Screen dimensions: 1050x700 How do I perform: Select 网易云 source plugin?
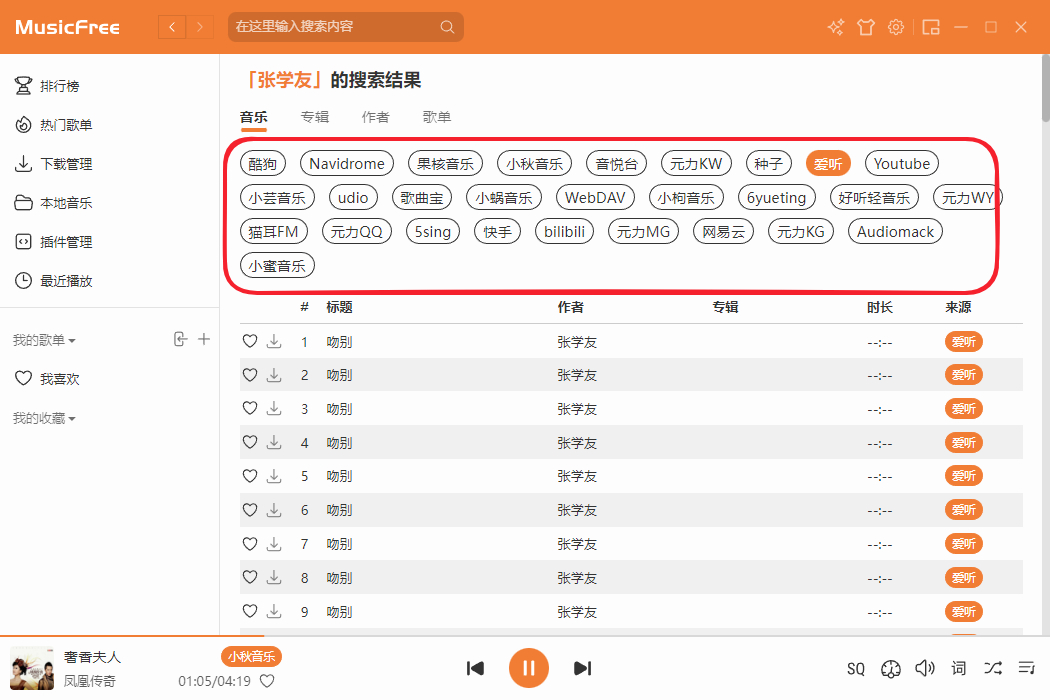coord(724,232)
